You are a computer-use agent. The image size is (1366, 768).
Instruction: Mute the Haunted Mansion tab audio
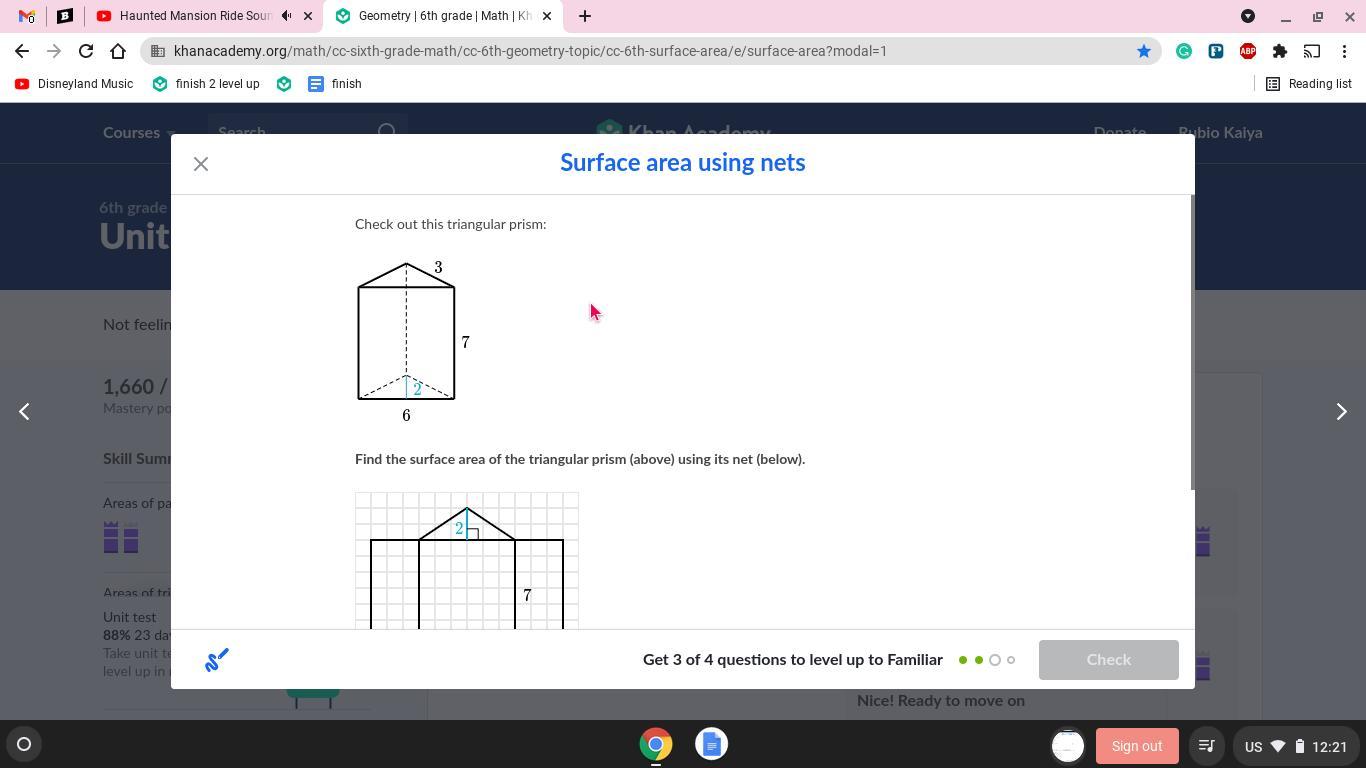coord(287,16)
